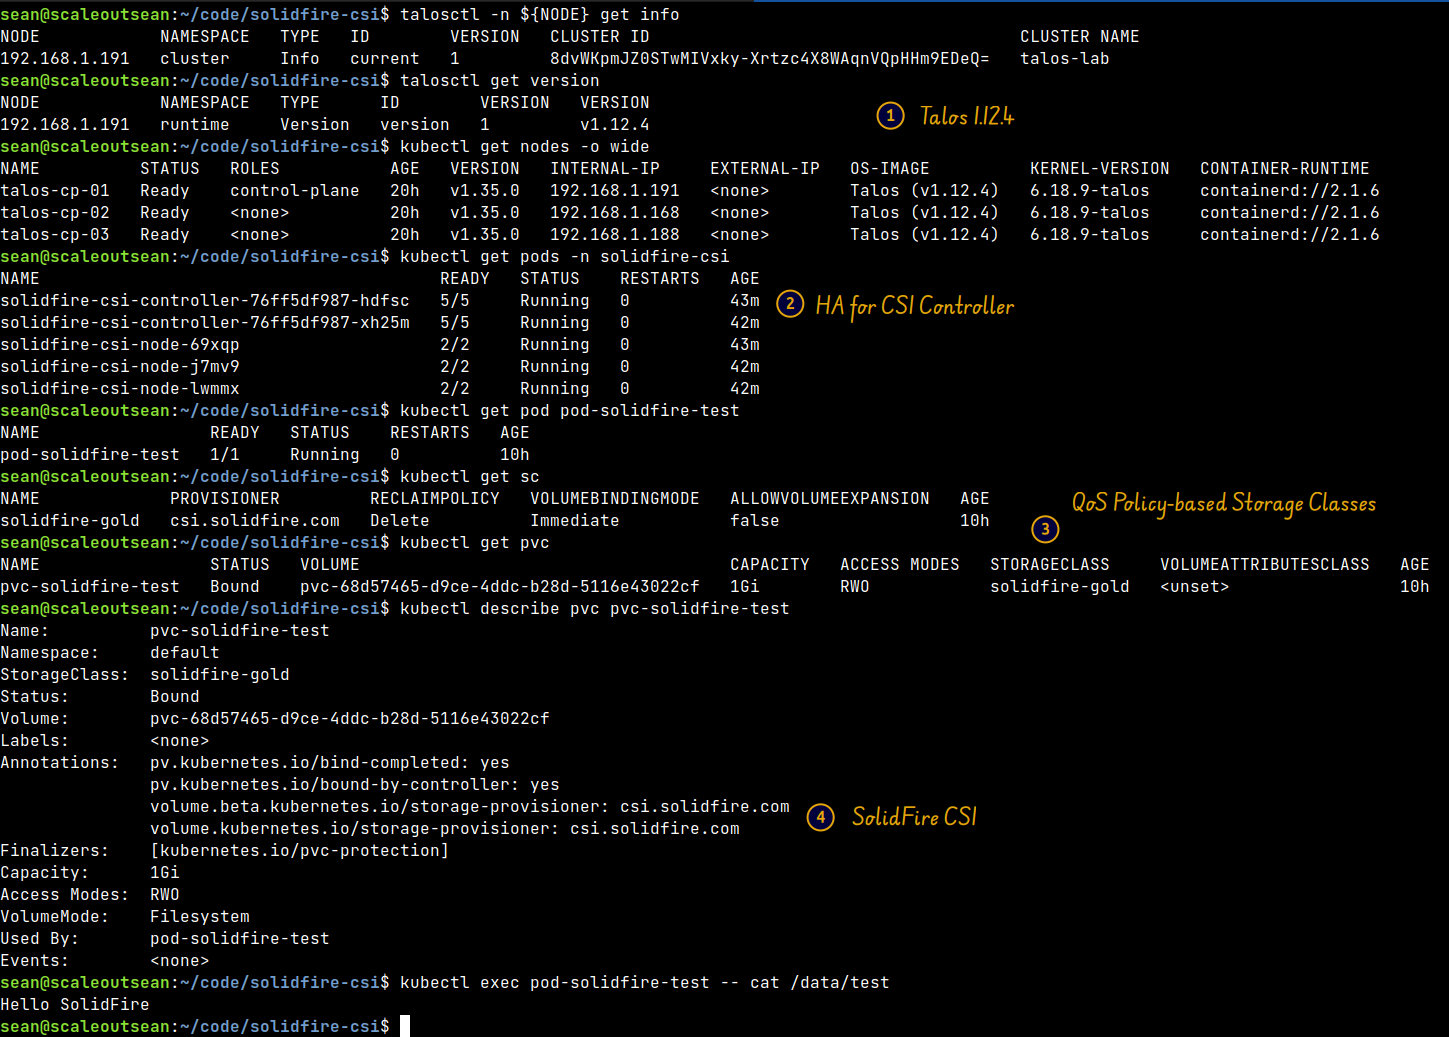
Task: Select pod solidfire-csi-node-j7mv9
Action: coord(120,366)
